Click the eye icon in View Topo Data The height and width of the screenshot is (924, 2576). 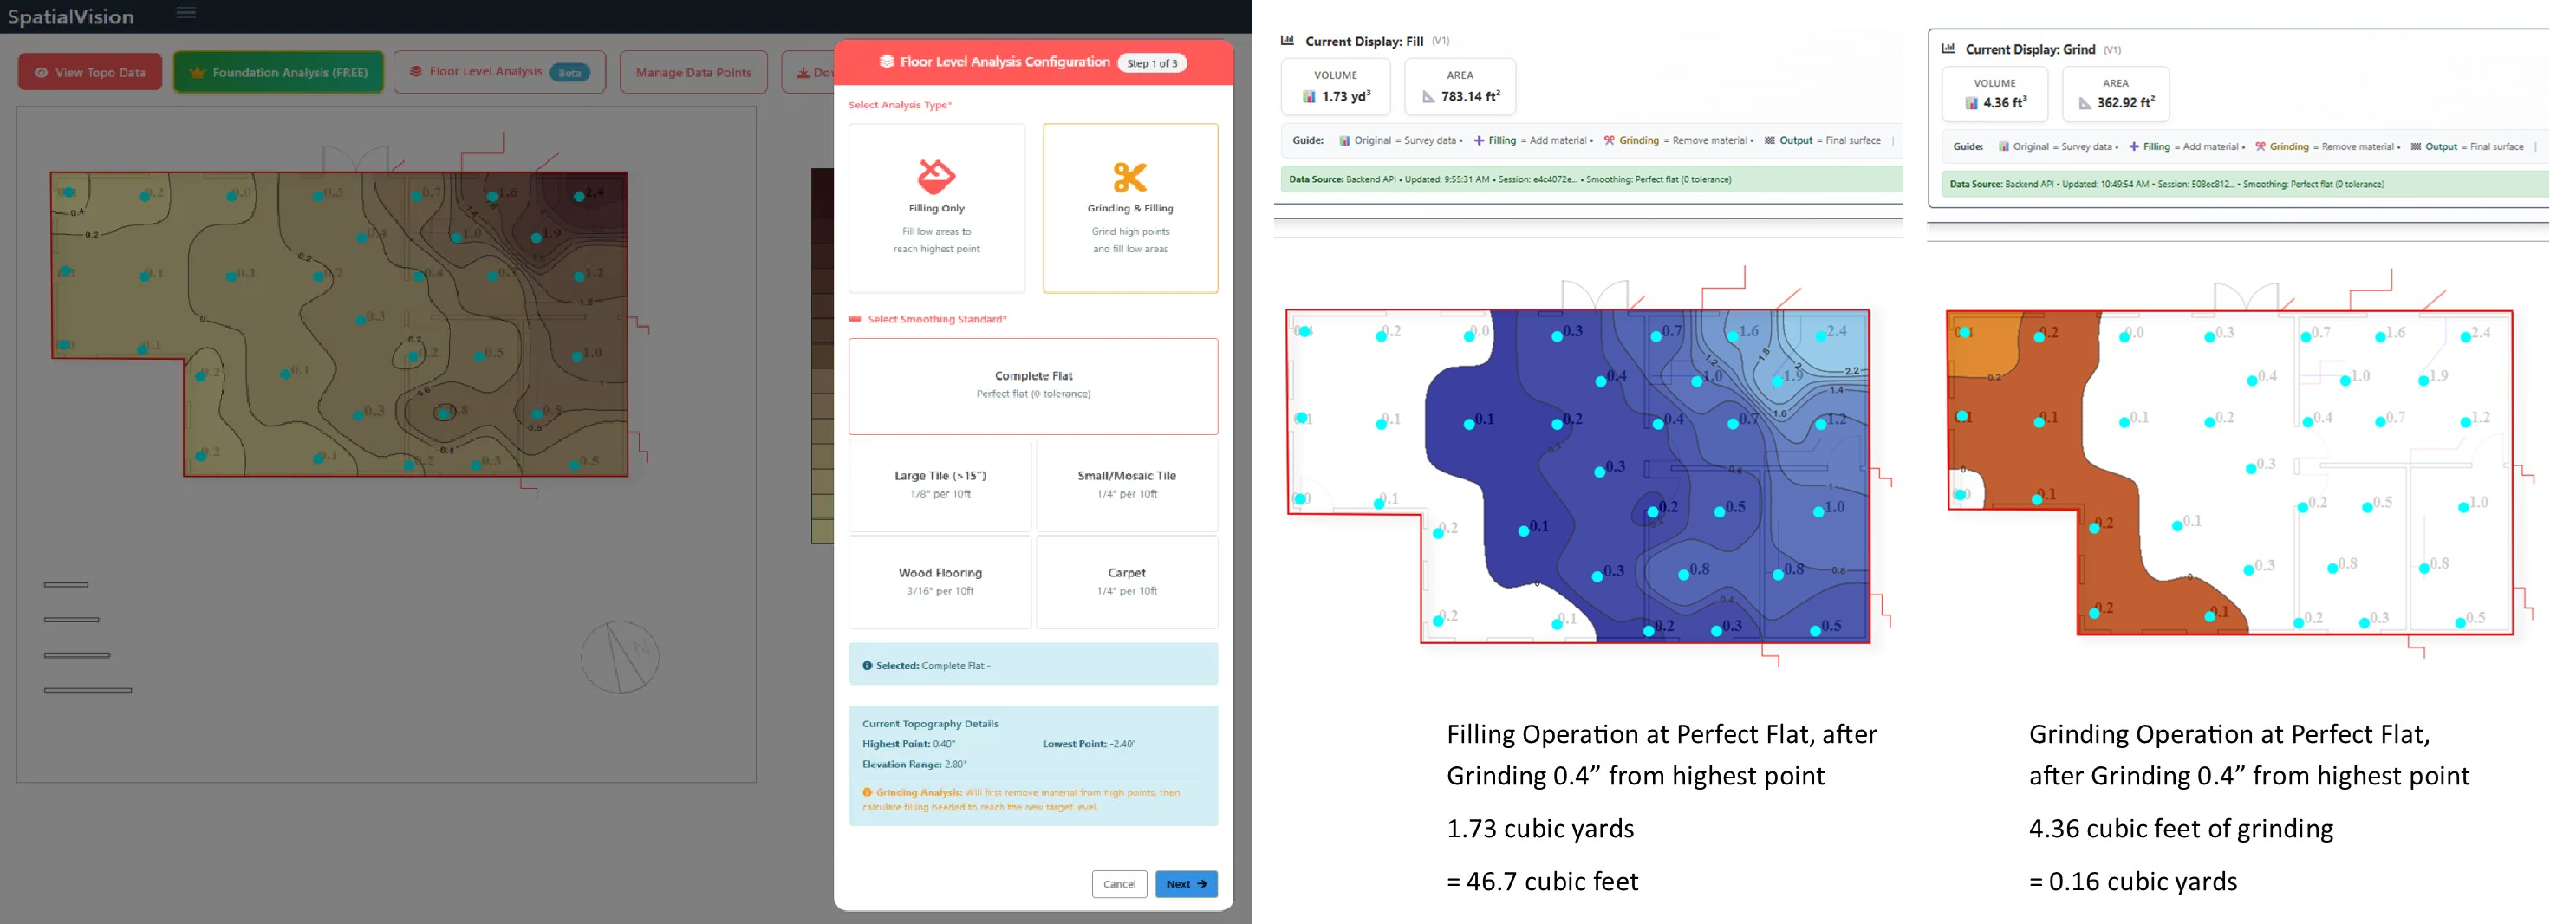(x=41, y=73)
